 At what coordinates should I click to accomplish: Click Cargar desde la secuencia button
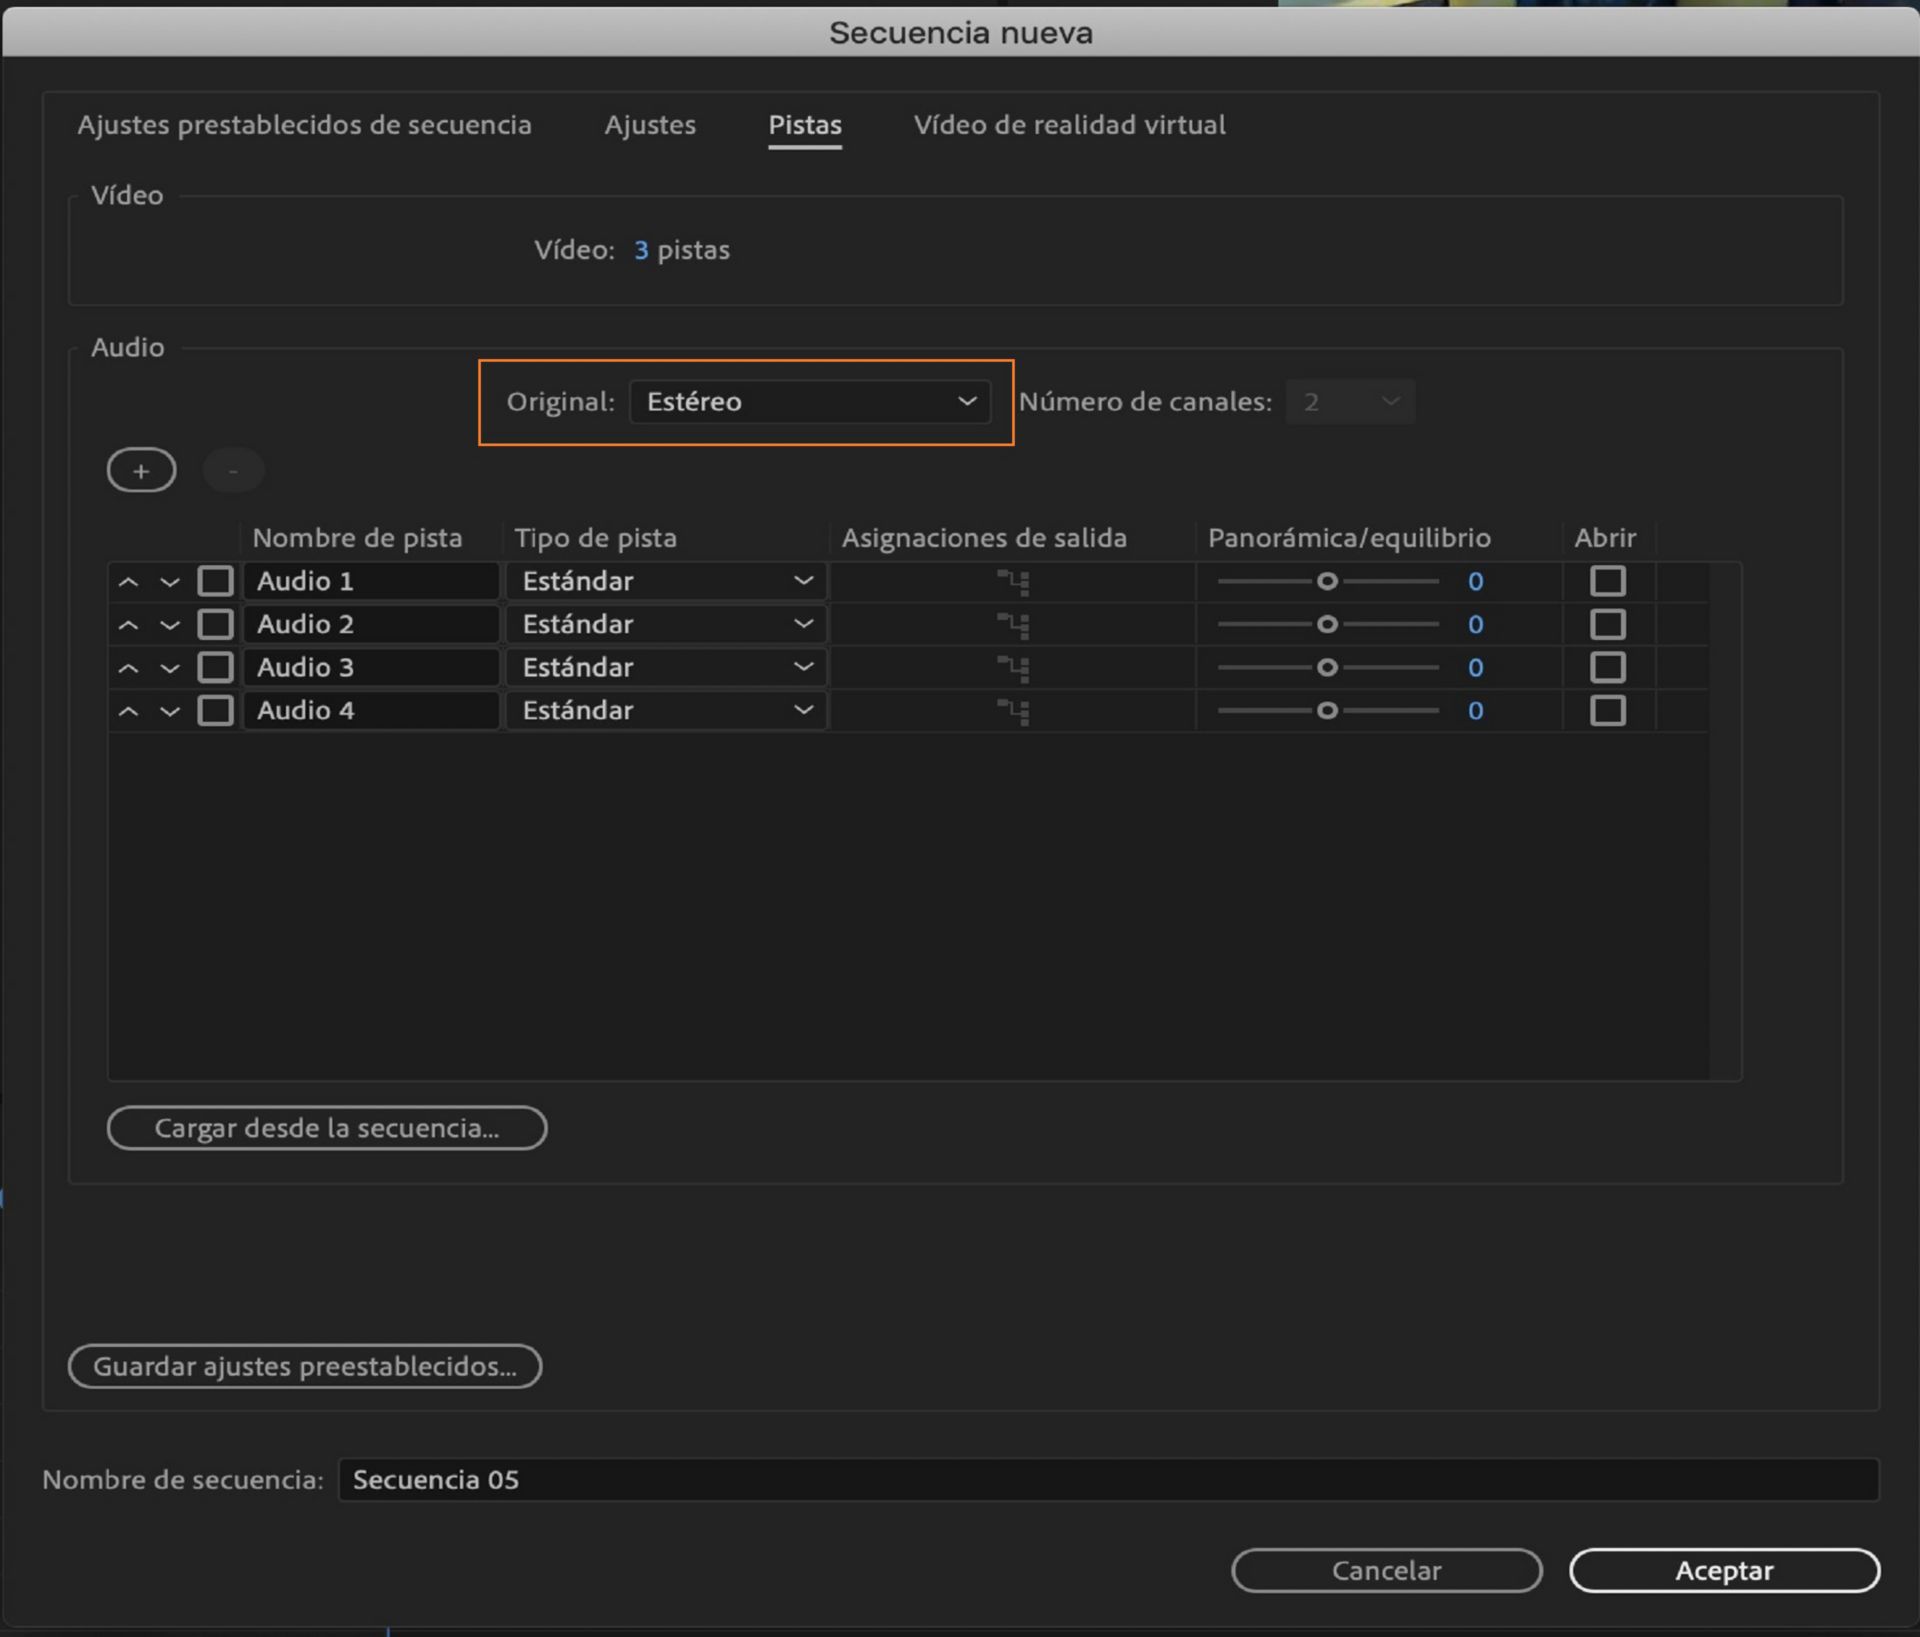tap(327, 1128)
